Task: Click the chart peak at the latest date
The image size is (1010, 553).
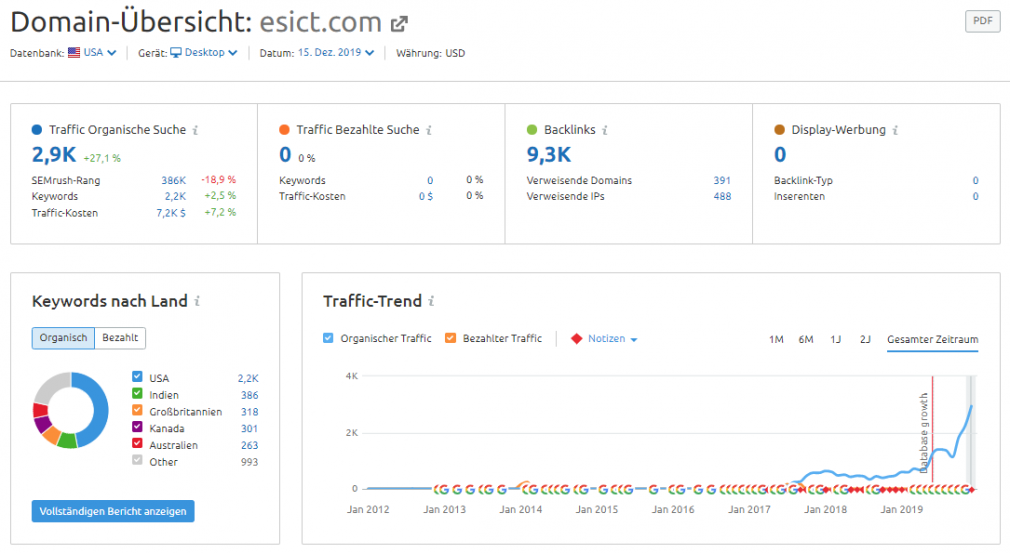Action: 971,406
